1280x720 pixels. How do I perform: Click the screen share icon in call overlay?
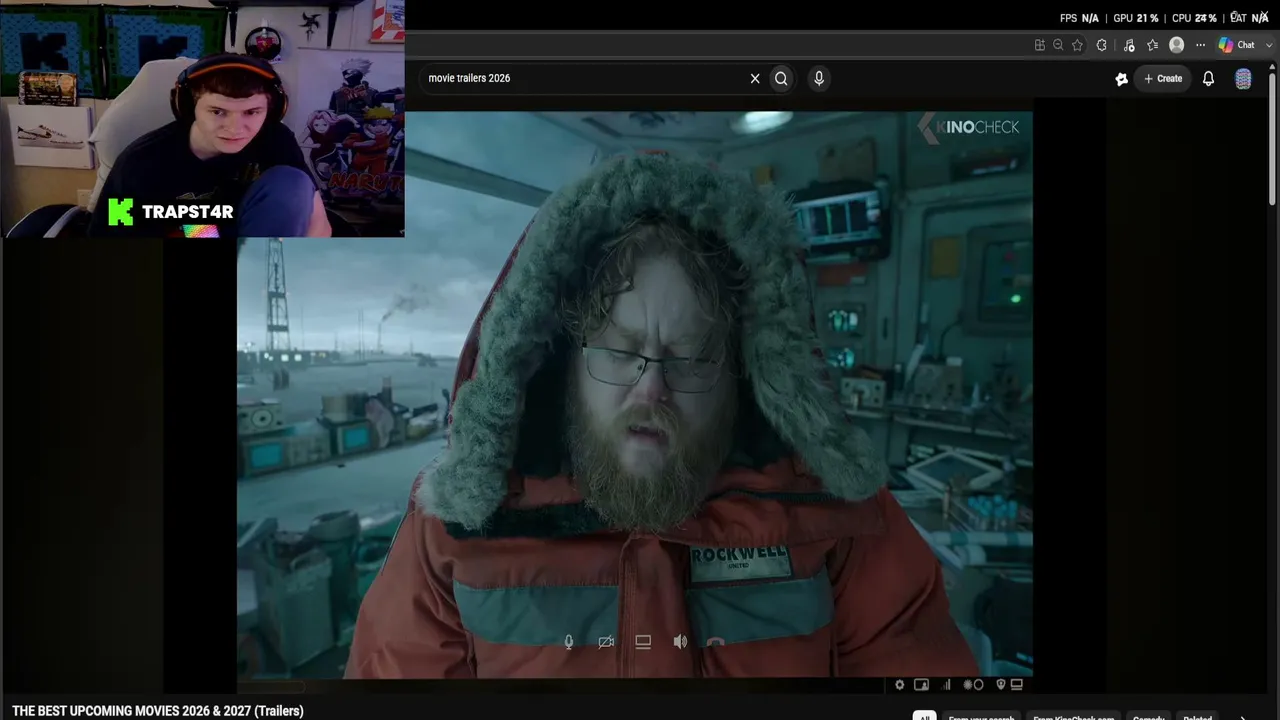643,642
